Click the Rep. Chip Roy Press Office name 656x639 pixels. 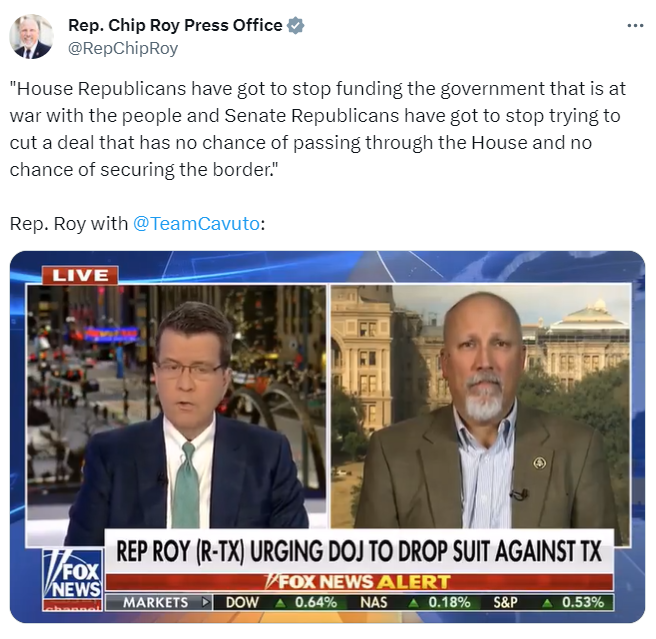click(175, 25)
